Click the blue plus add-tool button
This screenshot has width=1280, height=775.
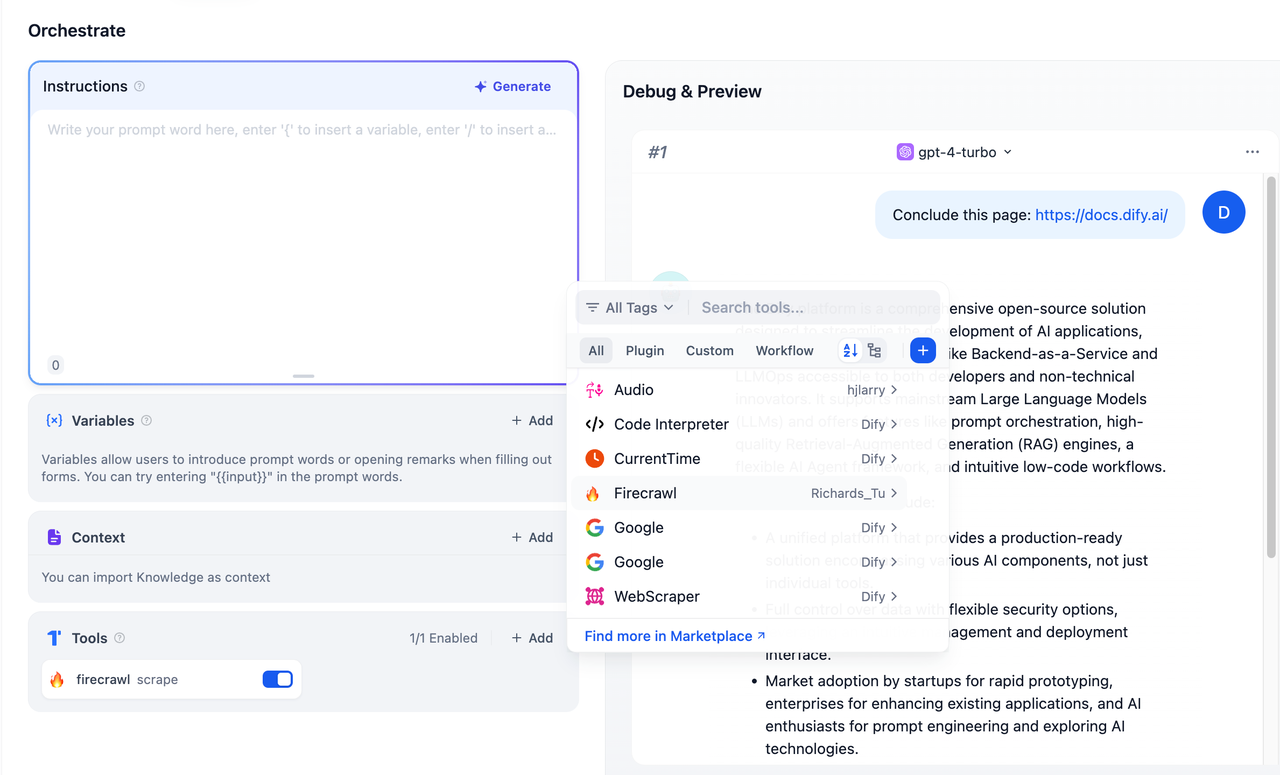coord(922,351)
